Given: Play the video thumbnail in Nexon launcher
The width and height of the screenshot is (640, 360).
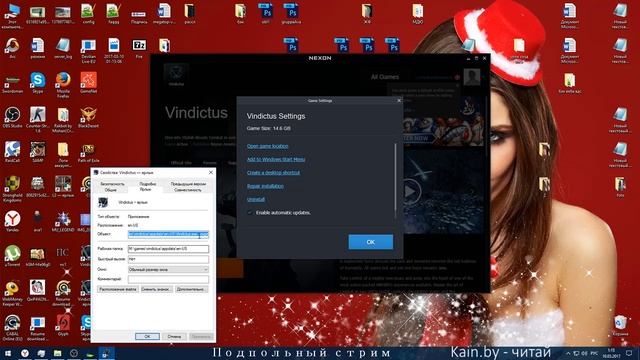Looking at the screenshot, I should (410, 191).
